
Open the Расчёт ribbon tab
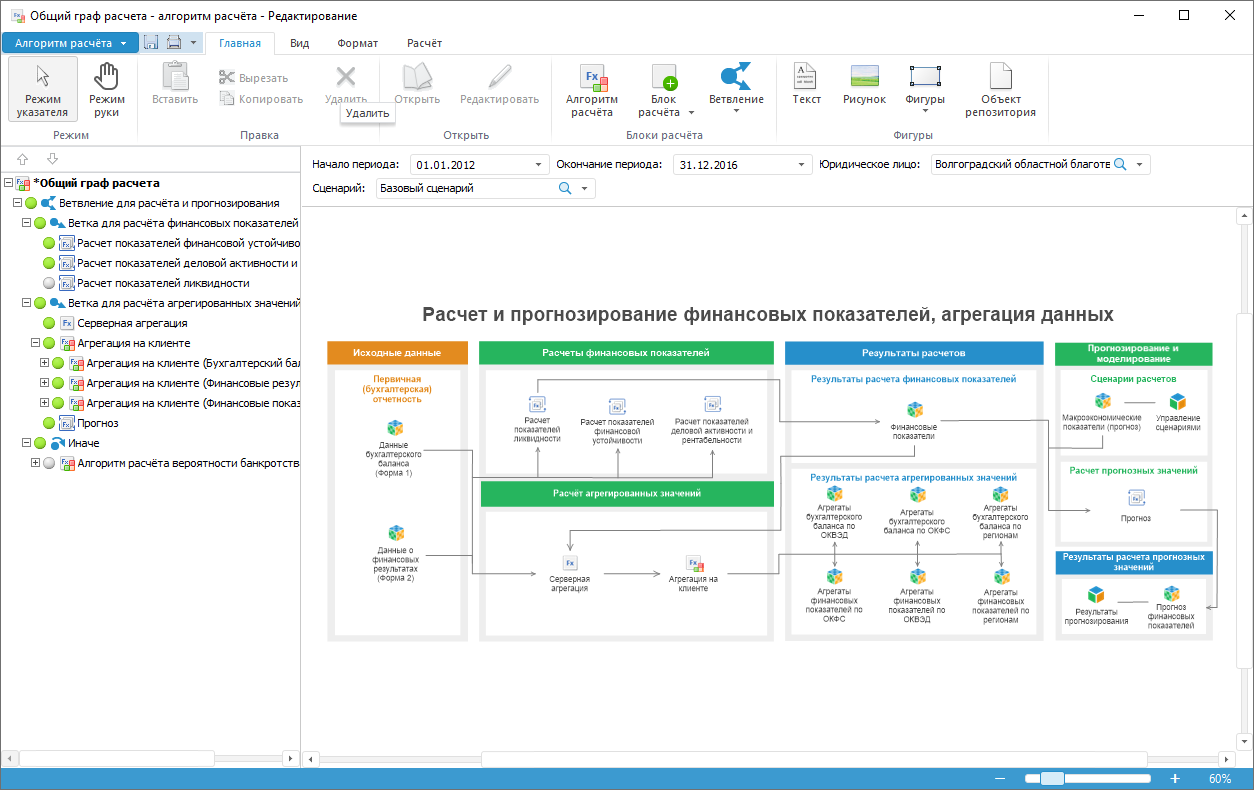(x=424, y=43)
